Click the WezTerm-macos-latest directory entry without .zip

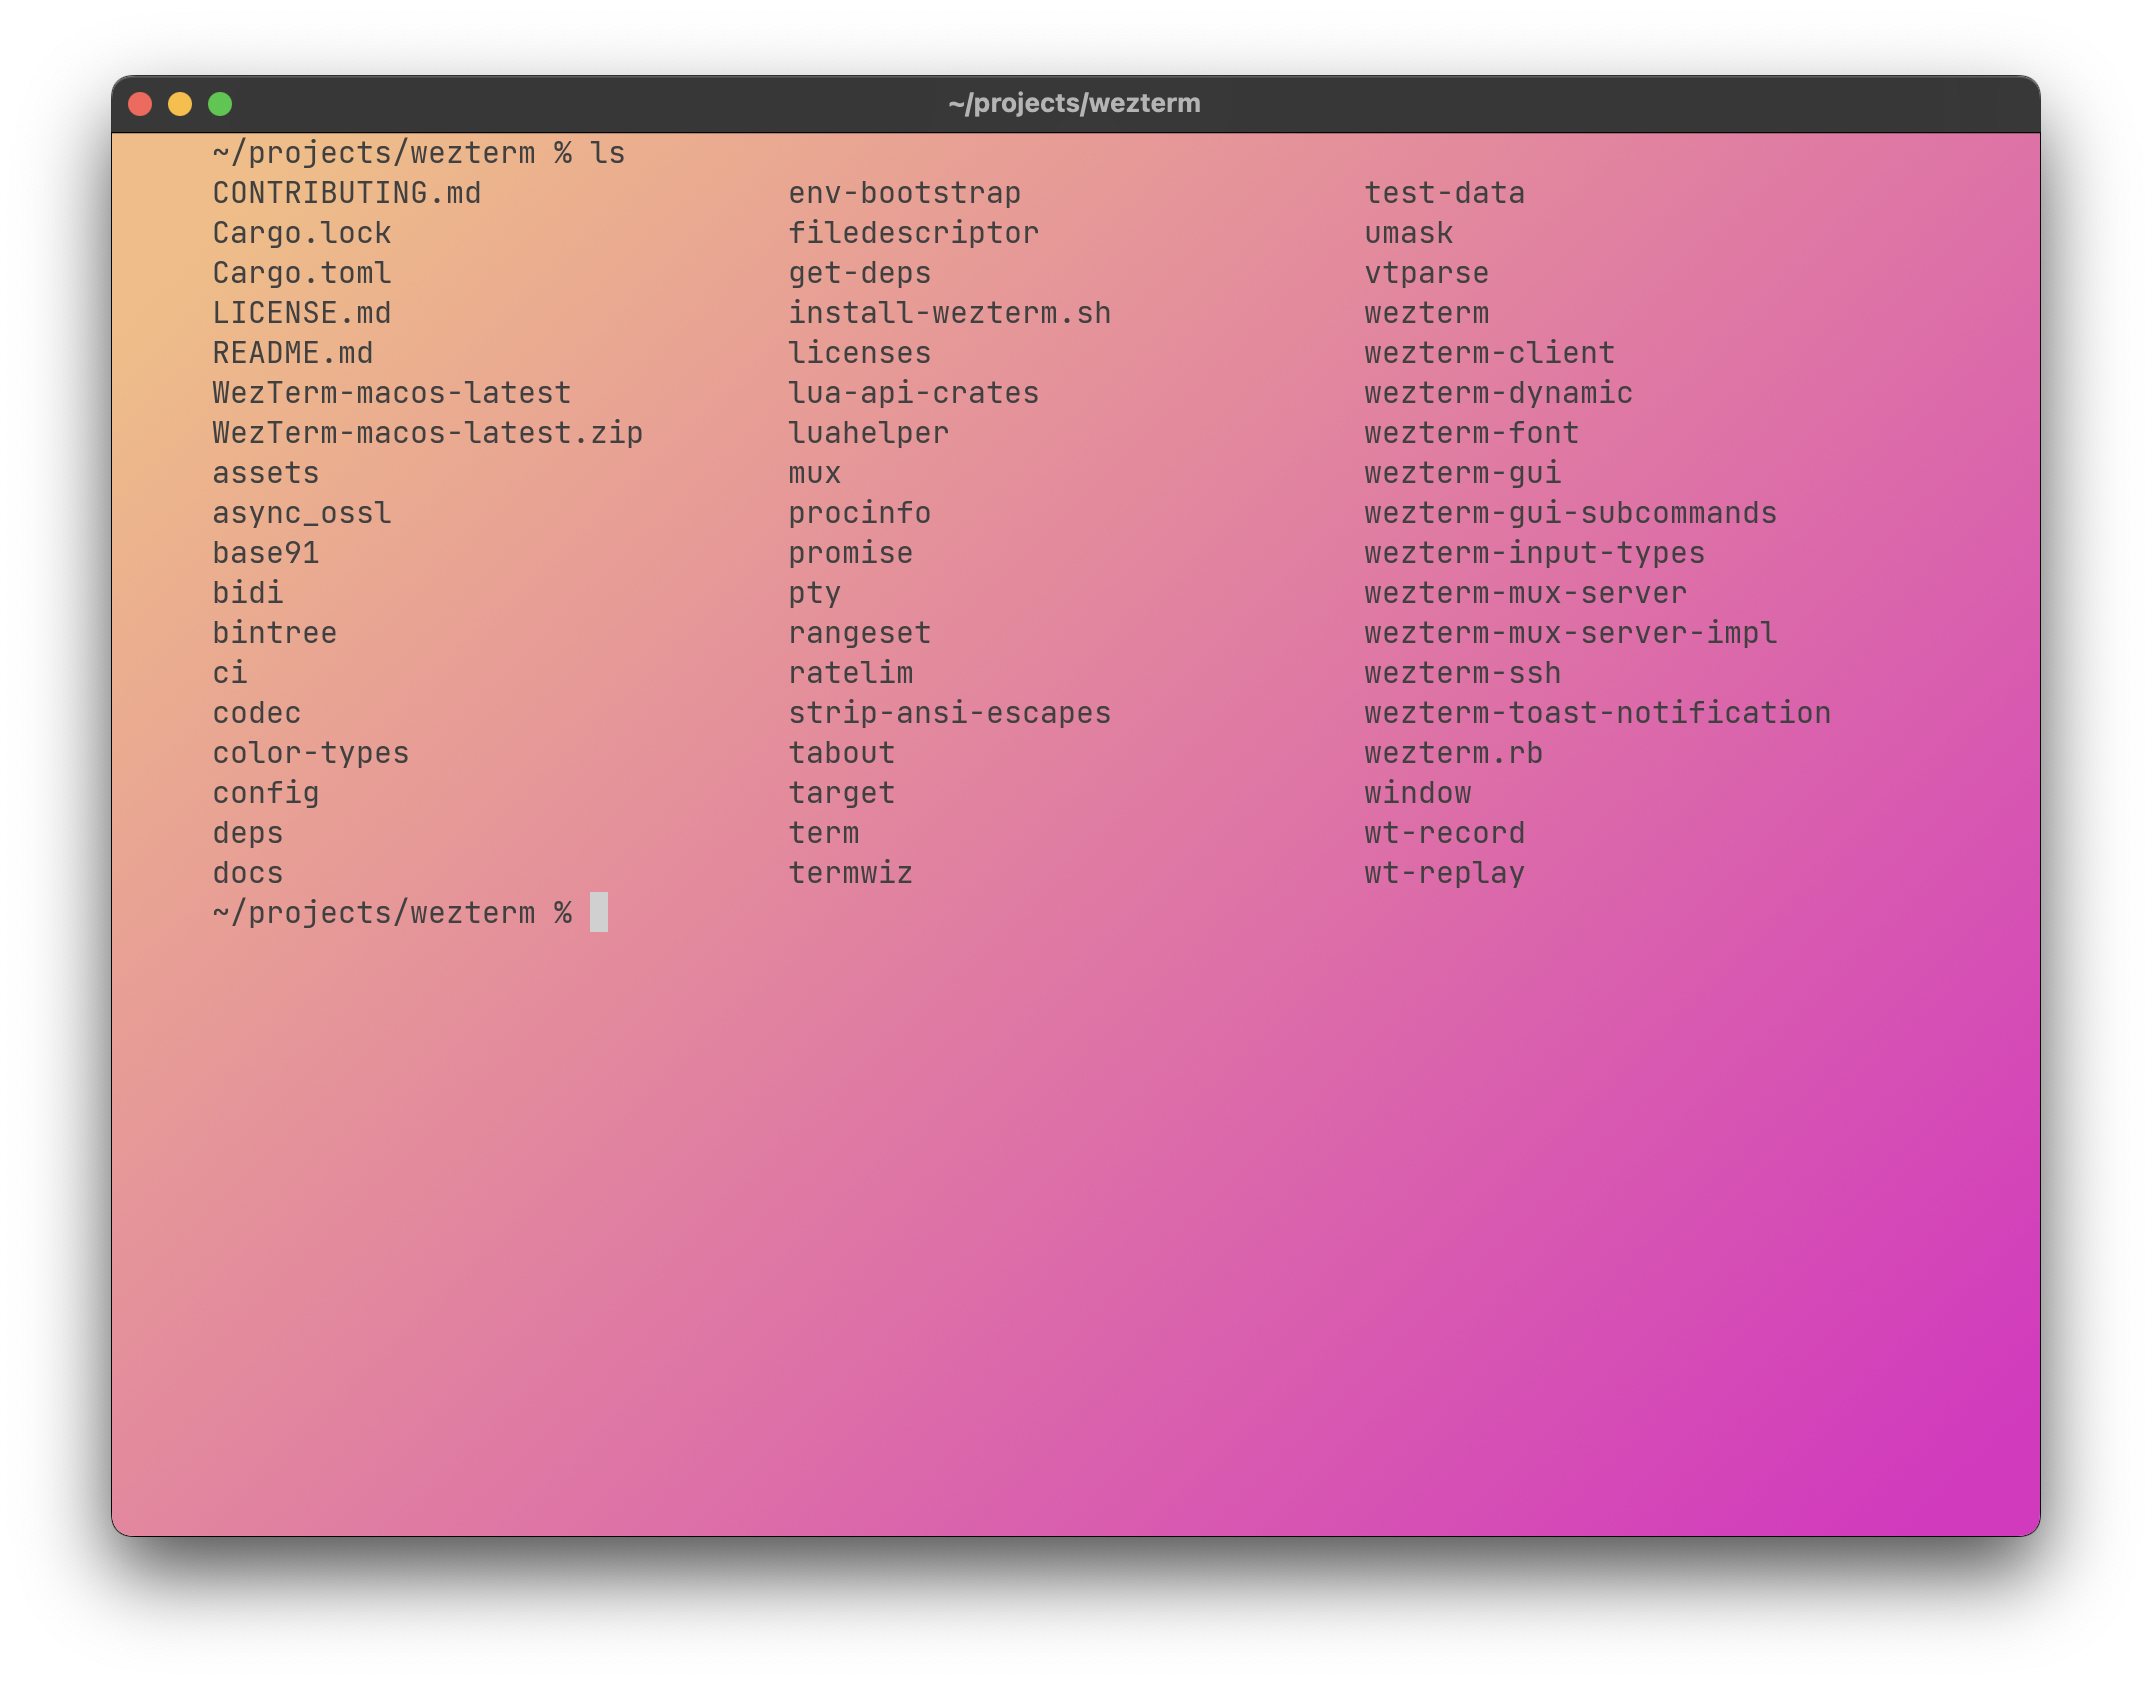pos(392,393)
